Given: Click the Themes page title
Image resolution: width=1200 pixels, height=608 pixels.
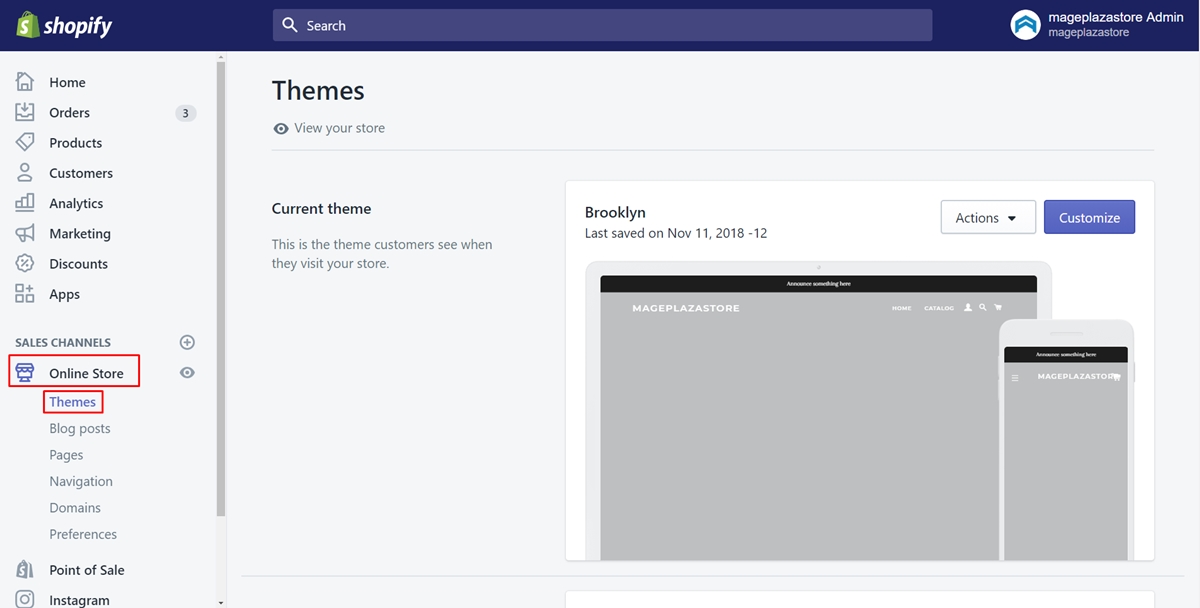Looking at the screenshot, I should tap(318, 90).
